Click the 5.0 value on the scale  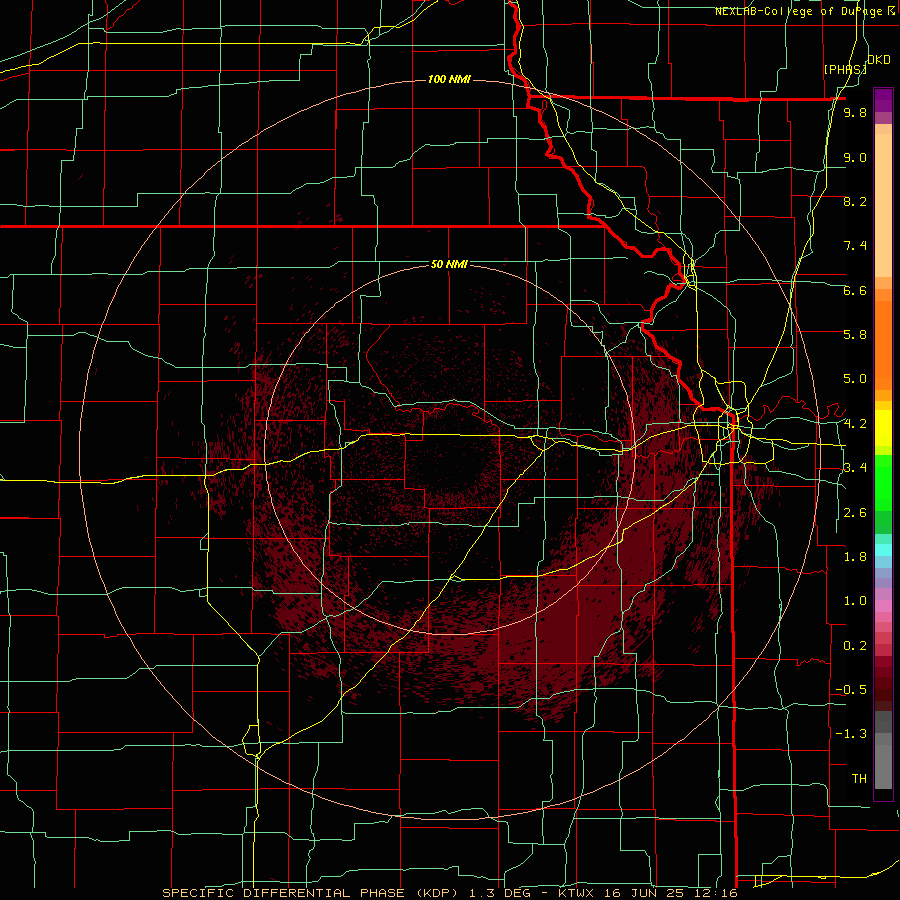(x=855, y=379)
